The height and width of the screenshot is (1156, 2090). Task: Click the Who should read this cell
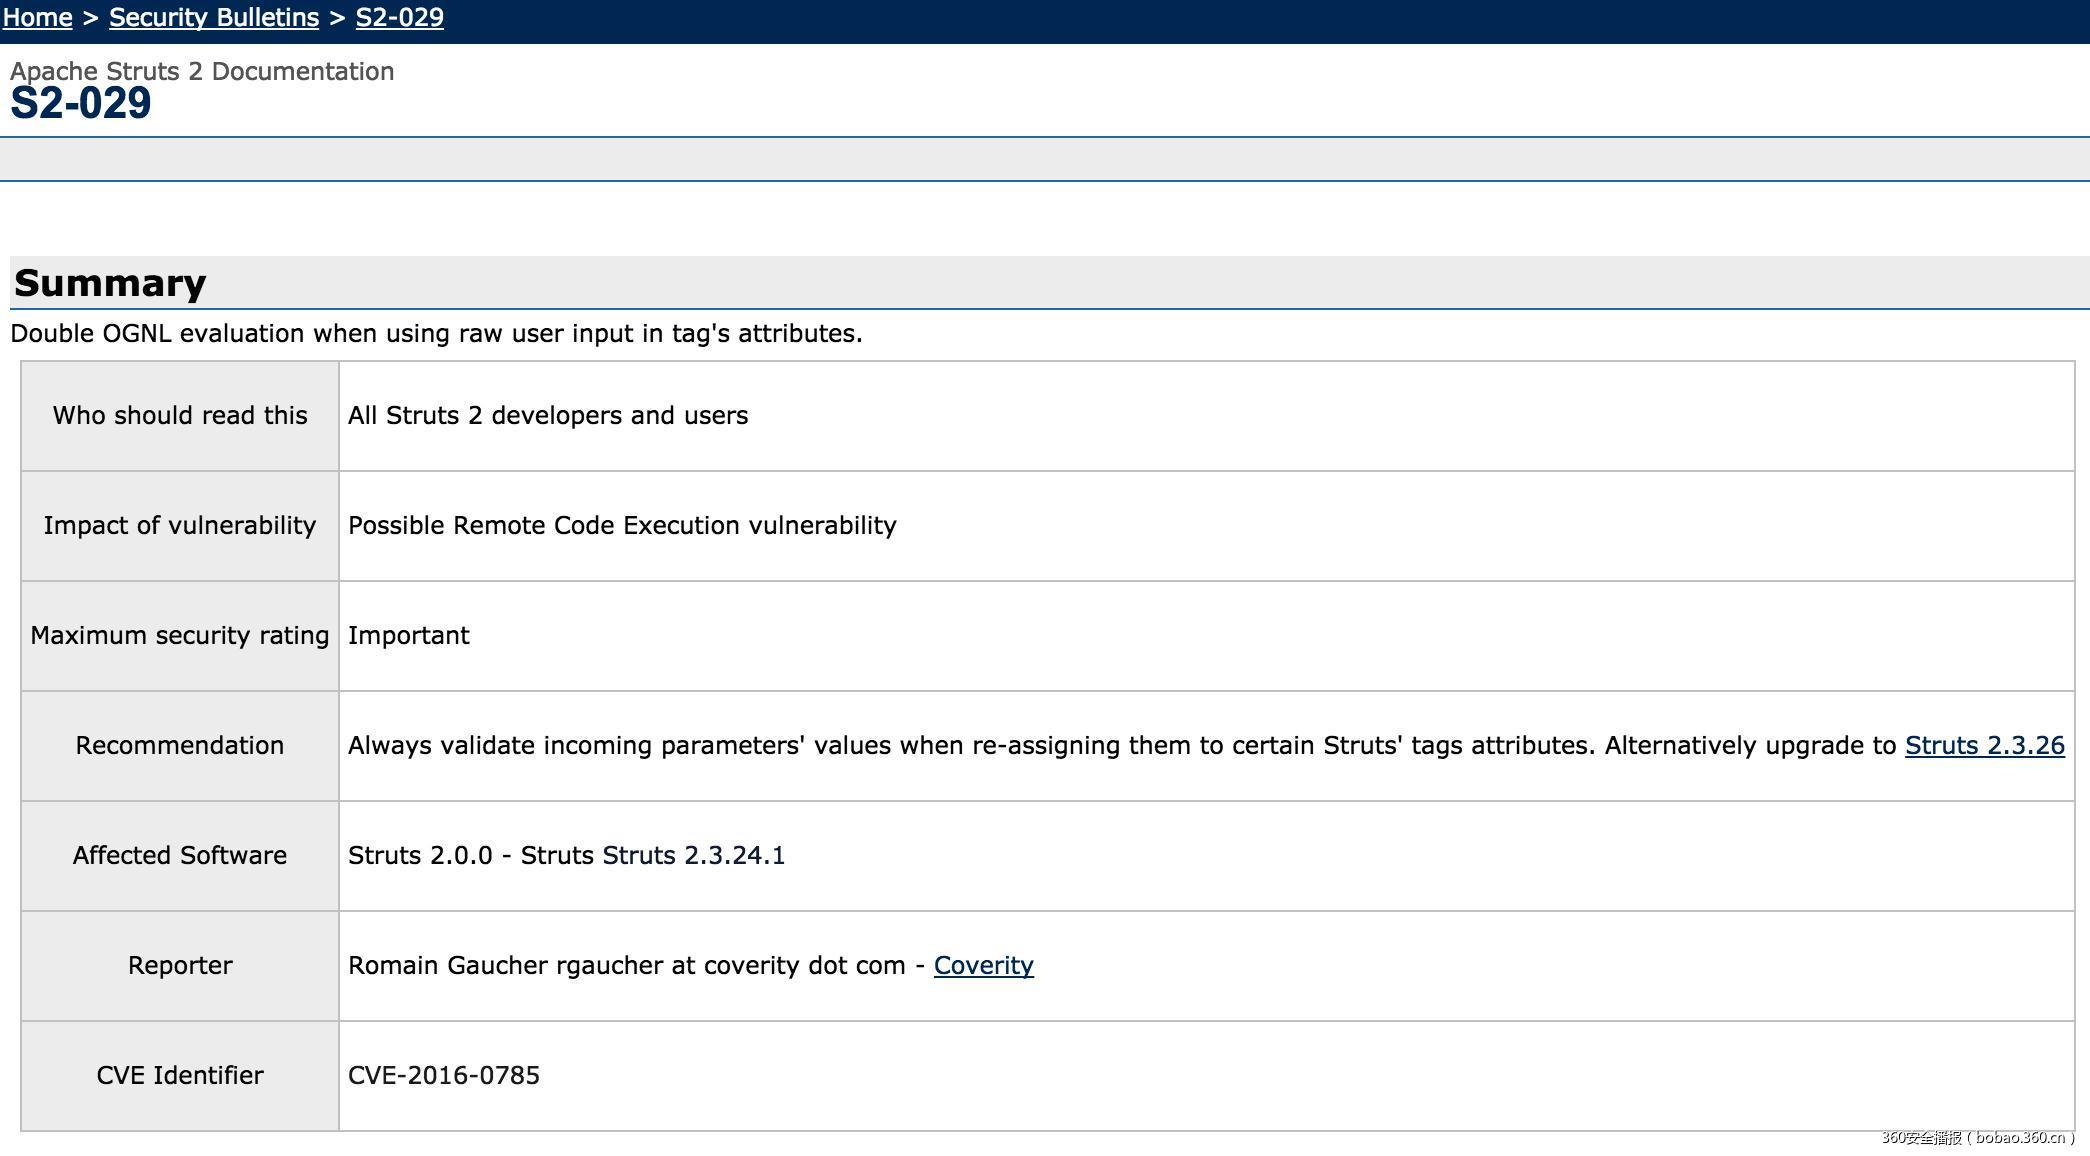[180, 416]
